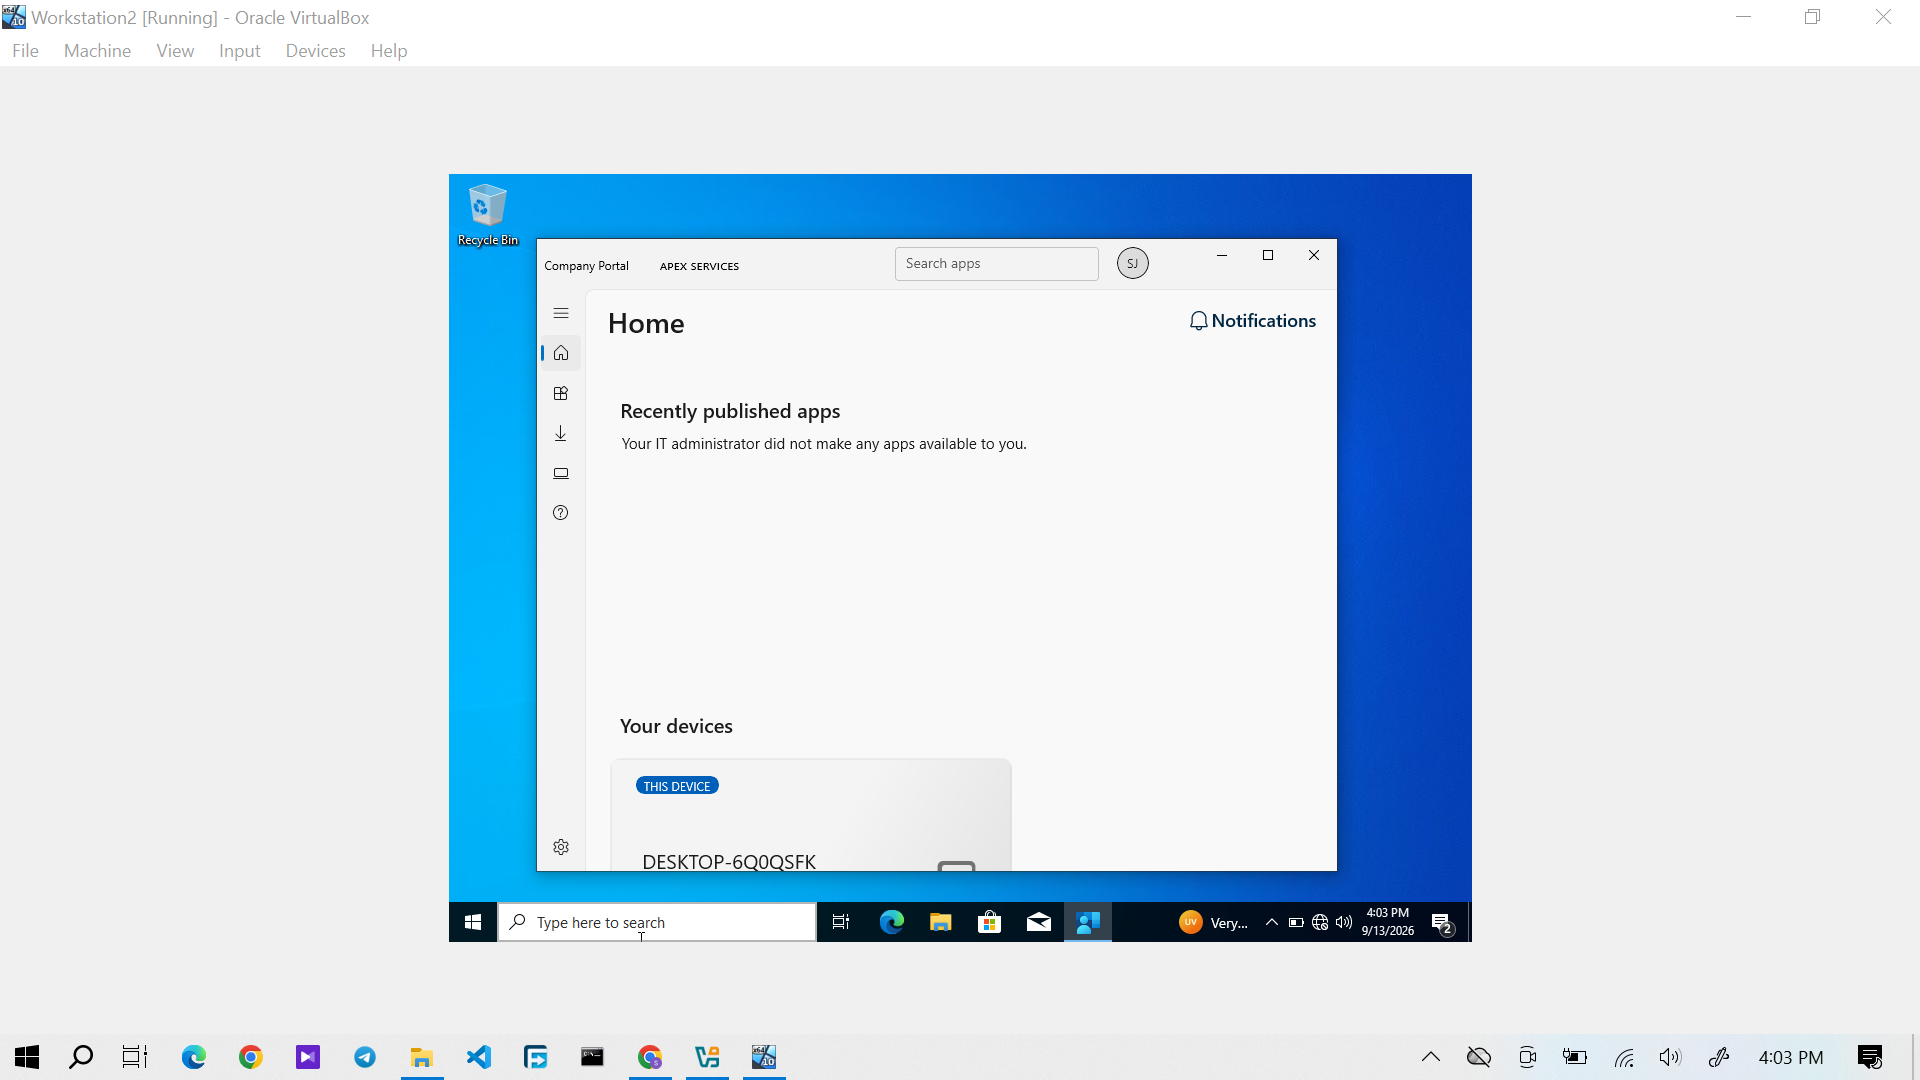Image resolution: width=1920 pixels, height=1080 pixels.
Task: Open the Apps icon in Company Portal sidebar
Action: click(x=561, y=393)
